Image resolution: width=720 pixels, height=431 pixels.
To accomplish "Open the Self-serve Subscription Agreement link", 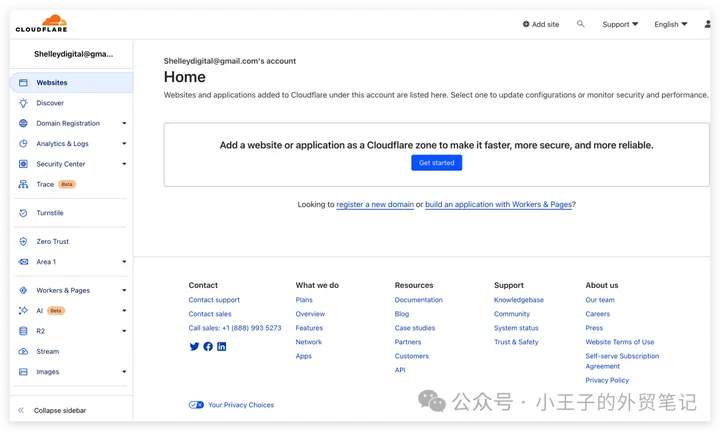I will pos(622,361).
